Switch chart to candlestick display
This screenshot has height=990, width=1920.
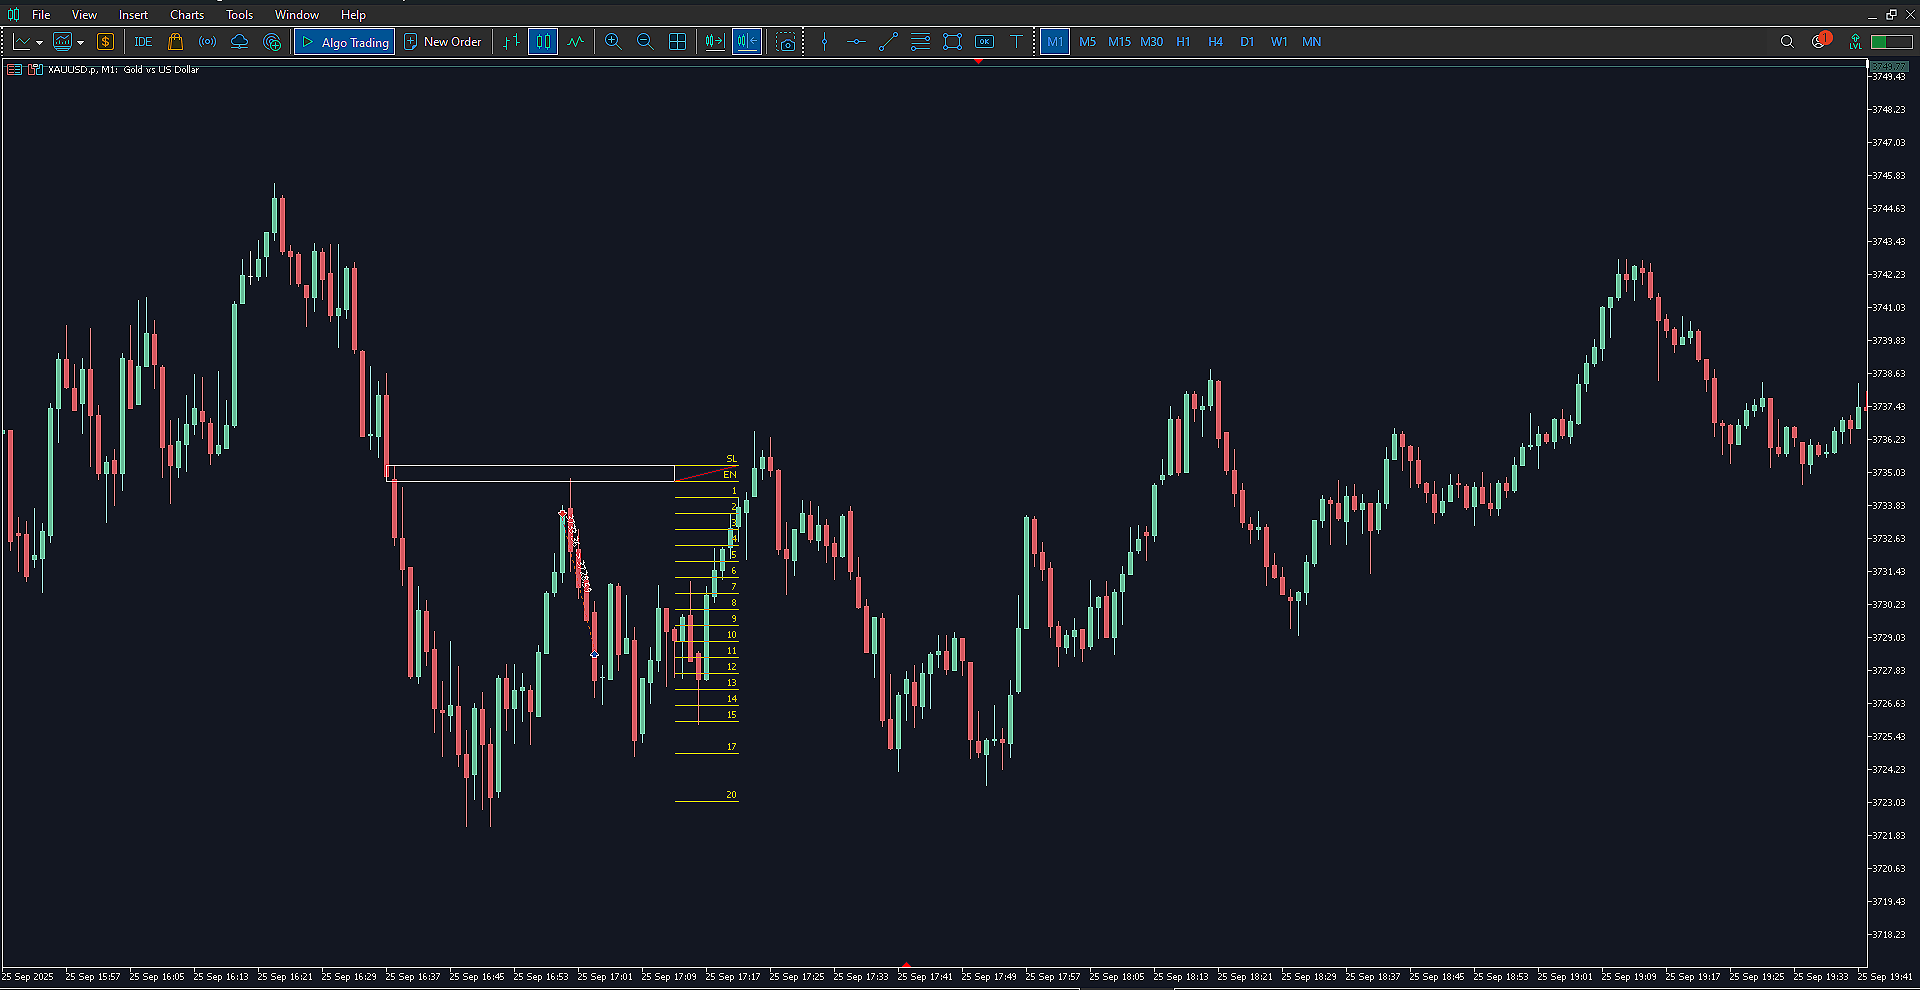(x=543, y=42)
